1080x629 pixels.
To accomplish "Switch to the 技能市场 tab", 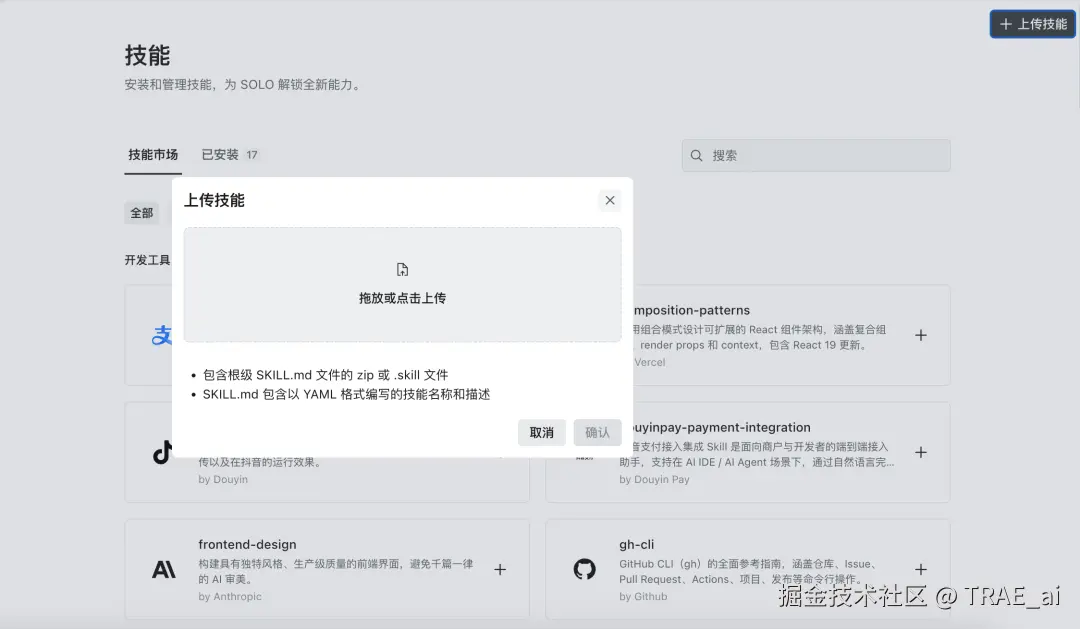I will (153, 155).
